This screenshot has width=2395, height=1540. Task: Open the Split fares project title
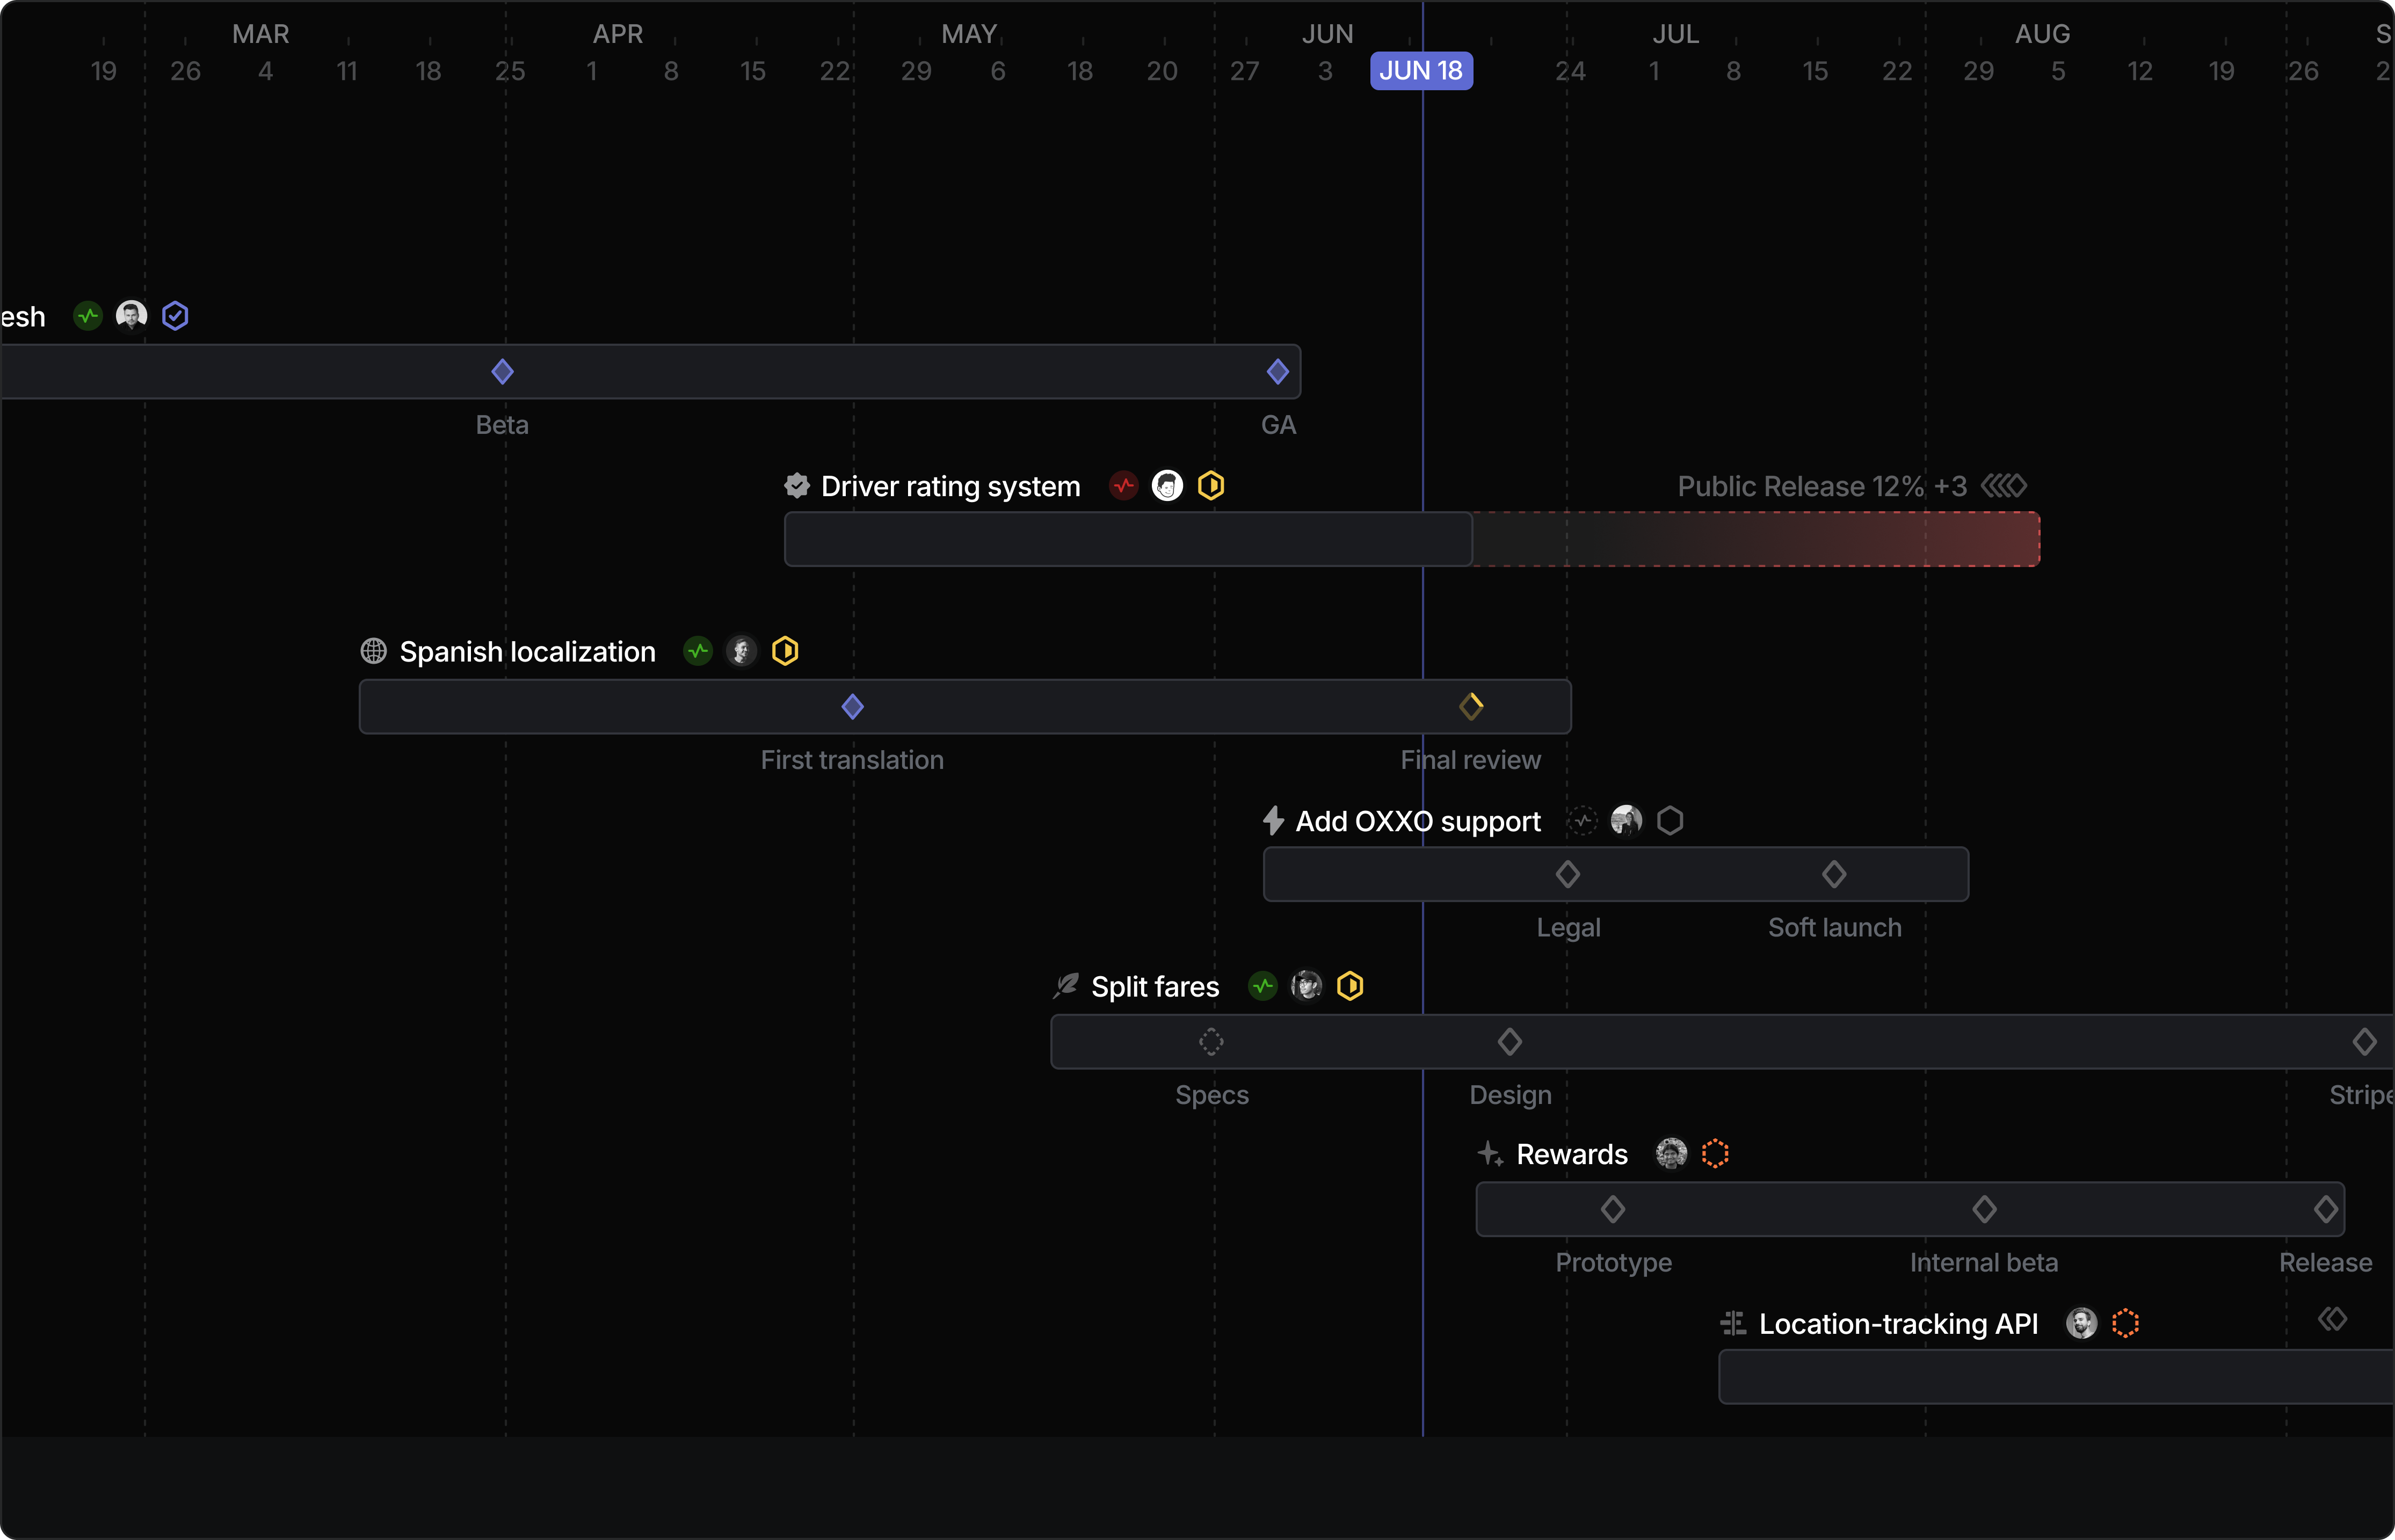point(1155,987)
